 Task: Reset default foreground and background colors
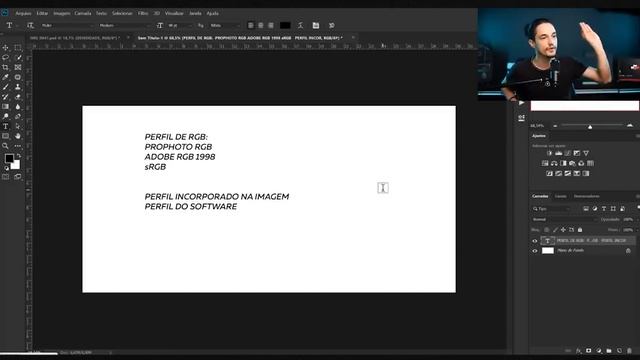coord(6,168)
